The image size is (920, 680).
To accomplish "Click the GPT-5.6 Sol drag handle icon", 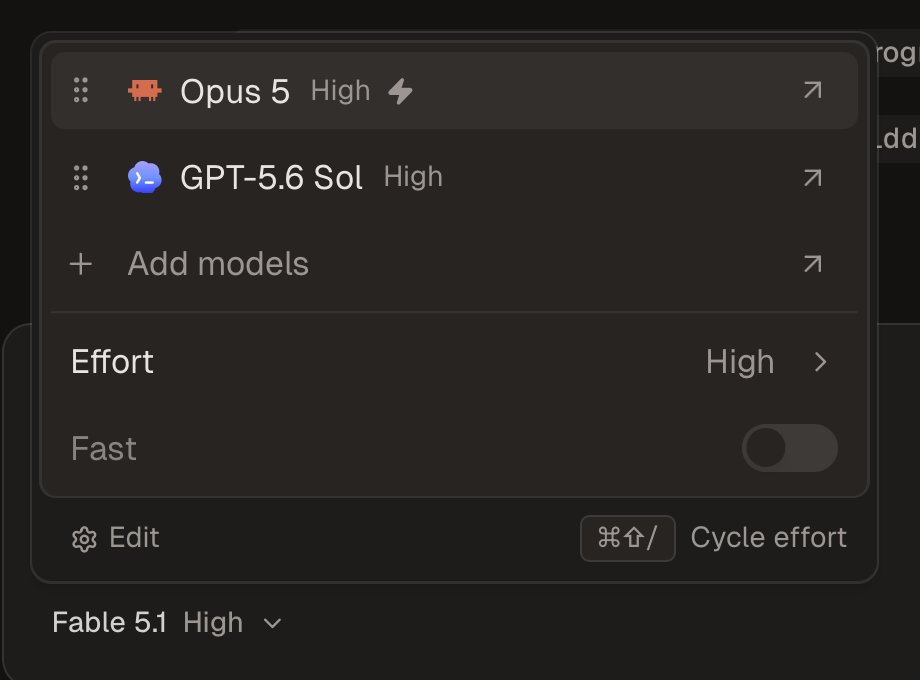I will pyautogui.click(x=81, y=177).
